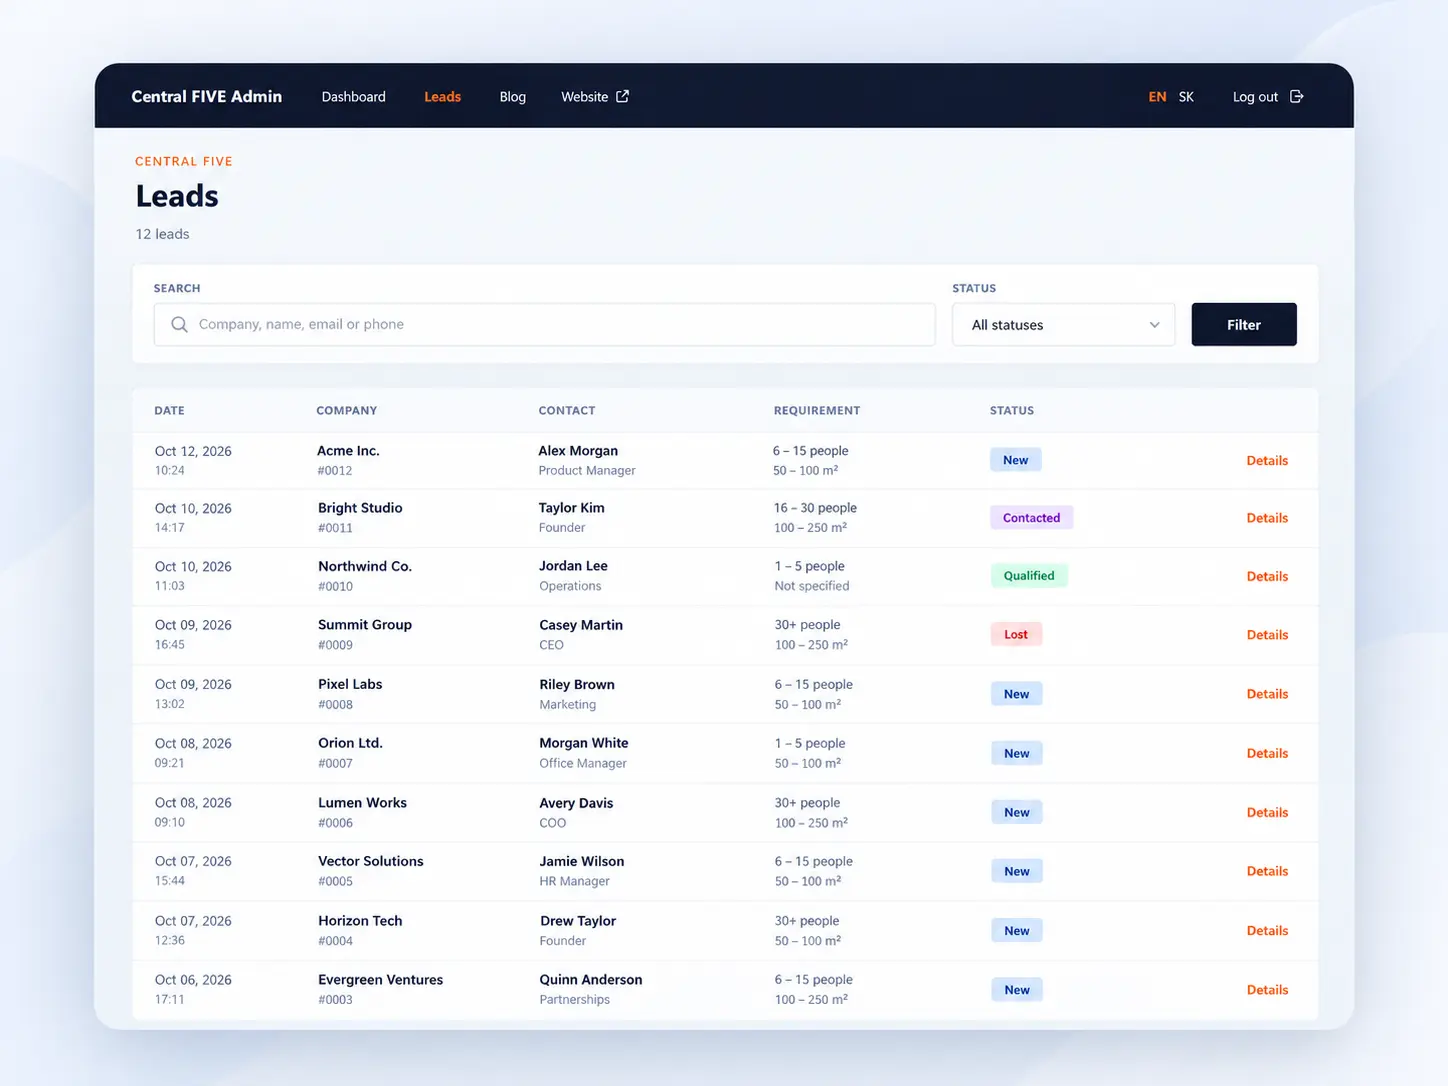Click the 12 leads count text
The width and height of the screenshot is (1448, 1086).
click(x=162, y=234)
